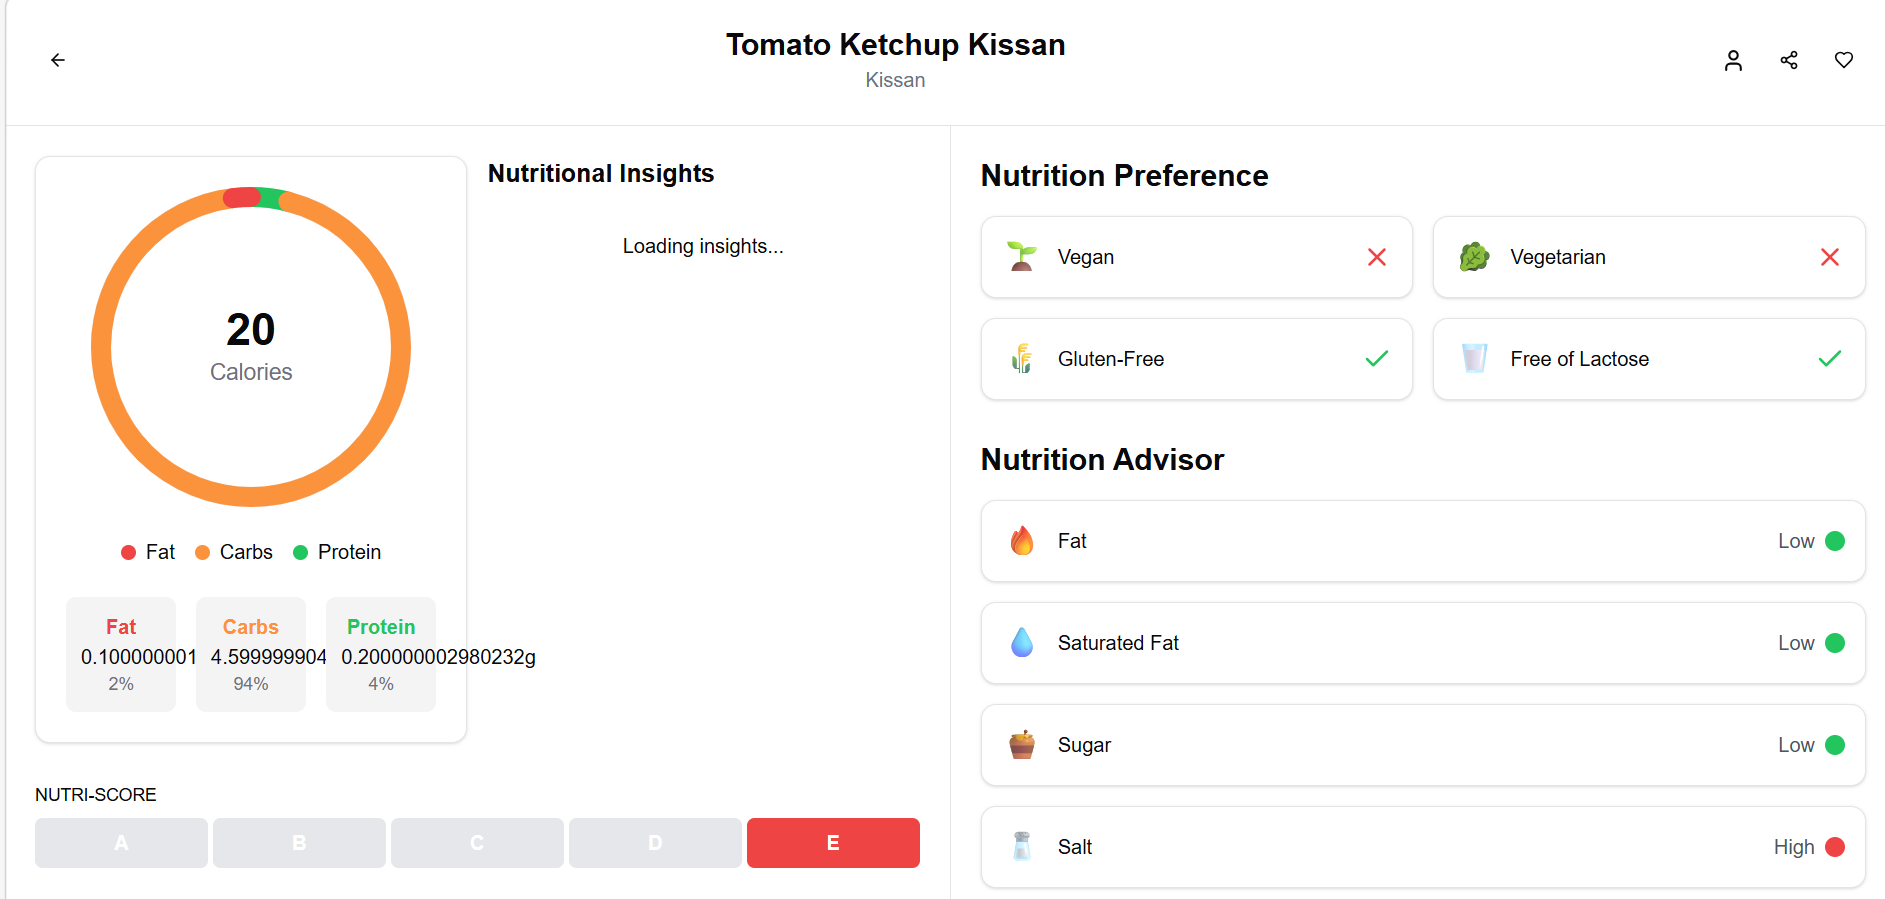1885x899 pixels.
Task: Click the Free of Lactose check mark
Action: tap(1829, 359)
